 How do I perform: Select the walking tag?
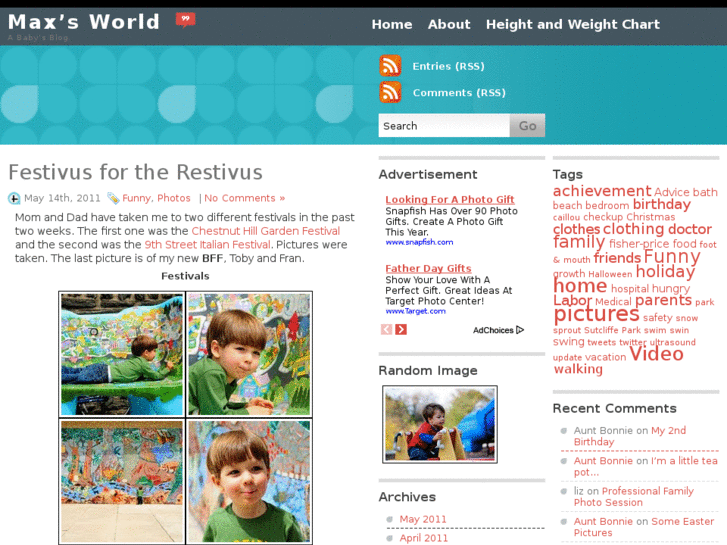point(578,369)
